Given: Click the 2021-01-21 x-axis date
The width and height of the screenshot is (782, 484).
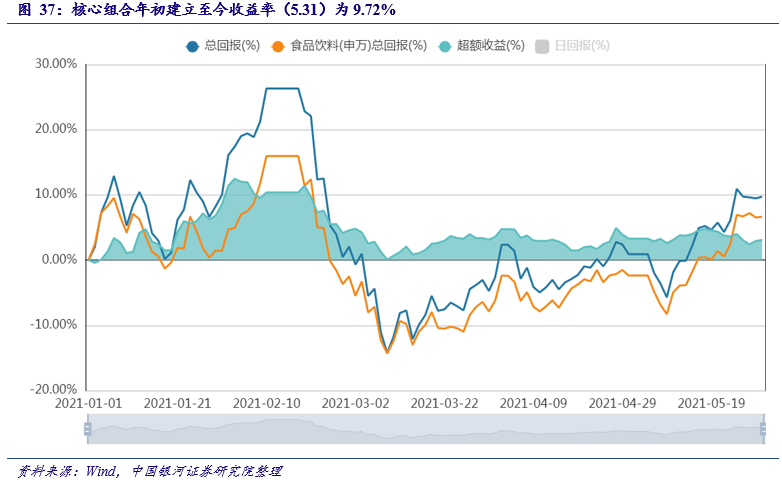Looking at the screenshot, I should tap(178, 403).
